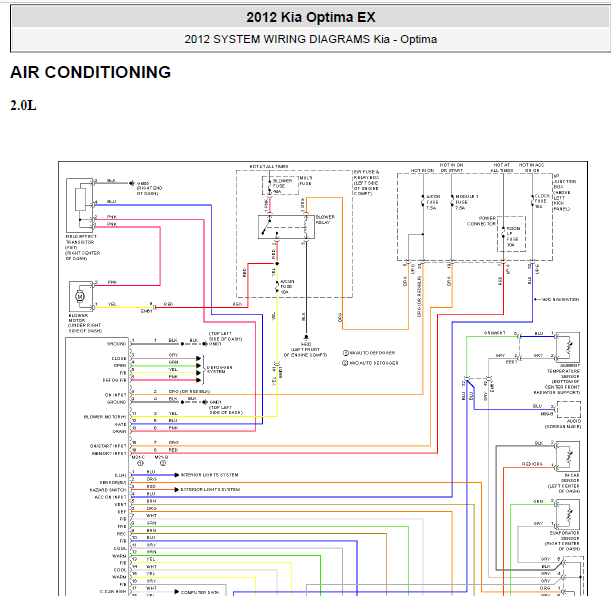Click the 'MEMORY INPUT' pin label
Screen dimensions: 611x596
[109, 453]
